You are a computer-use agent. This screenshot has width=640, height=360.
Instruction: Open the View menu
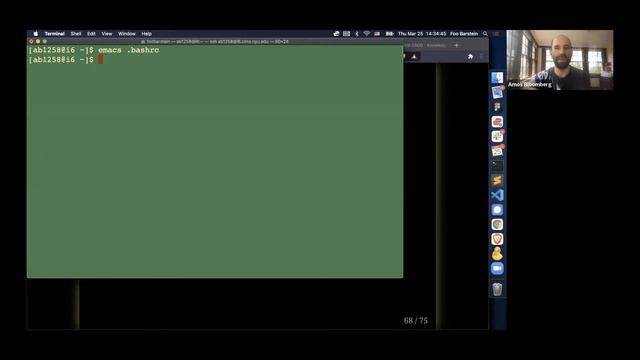[107, 34]
